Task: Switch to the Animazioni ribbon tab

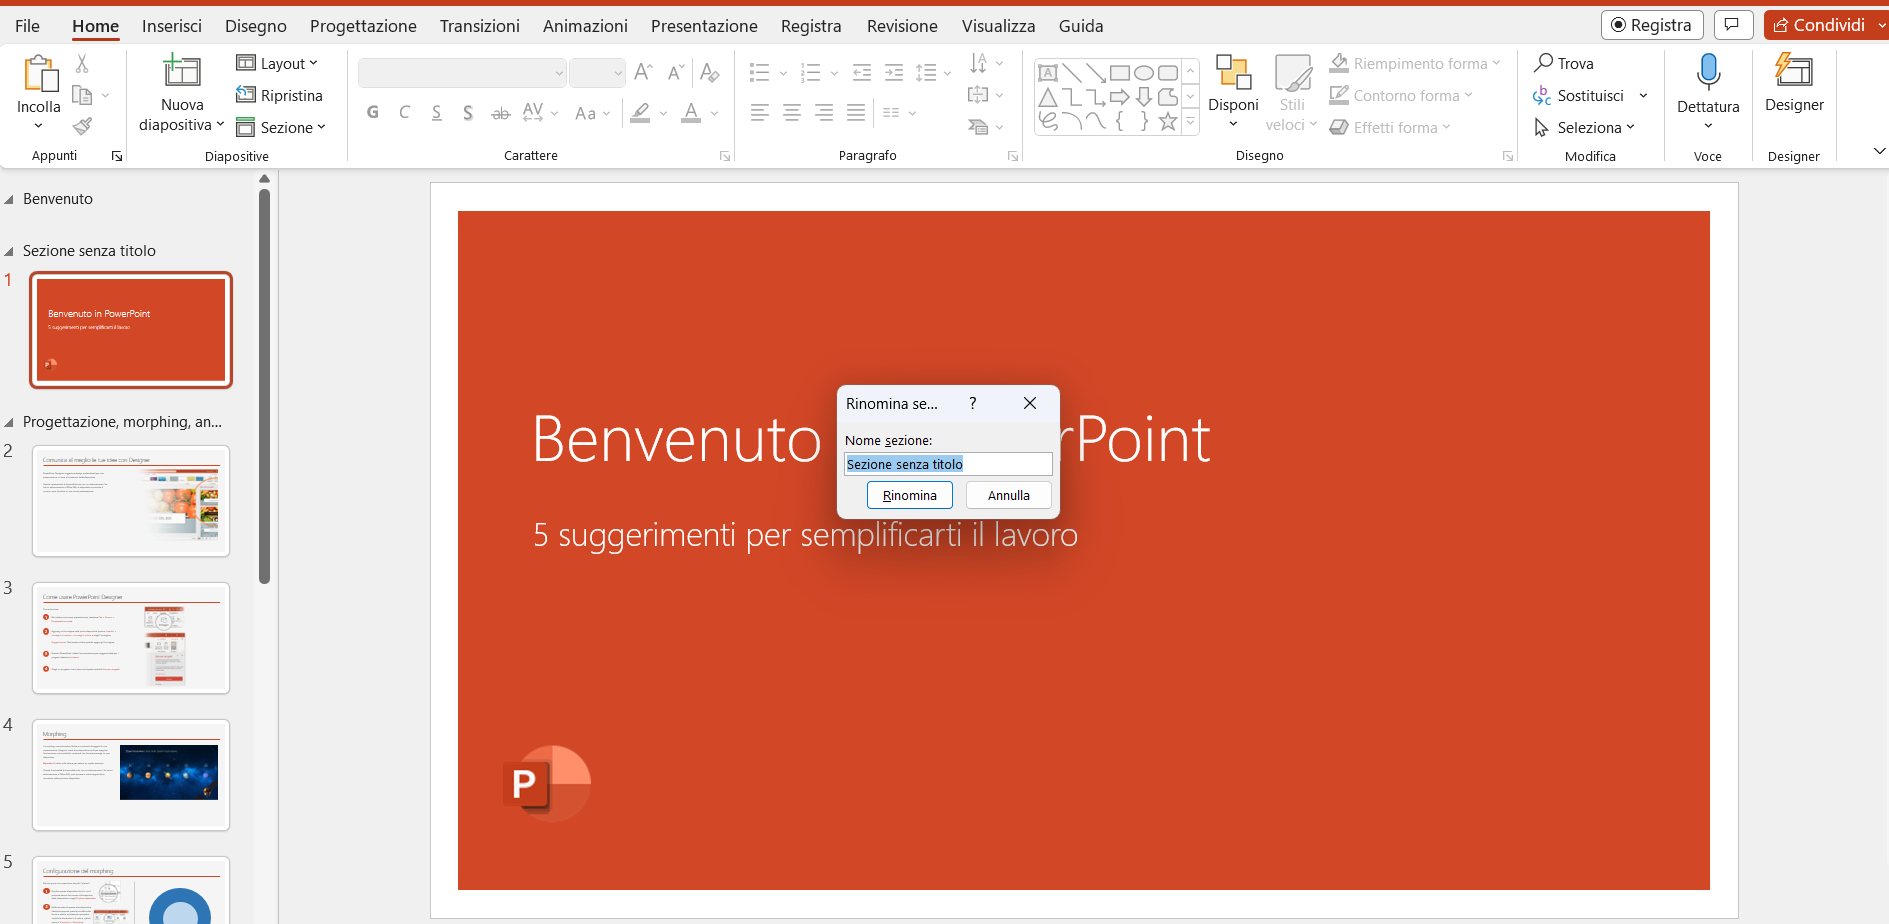Action: (585, 25)
